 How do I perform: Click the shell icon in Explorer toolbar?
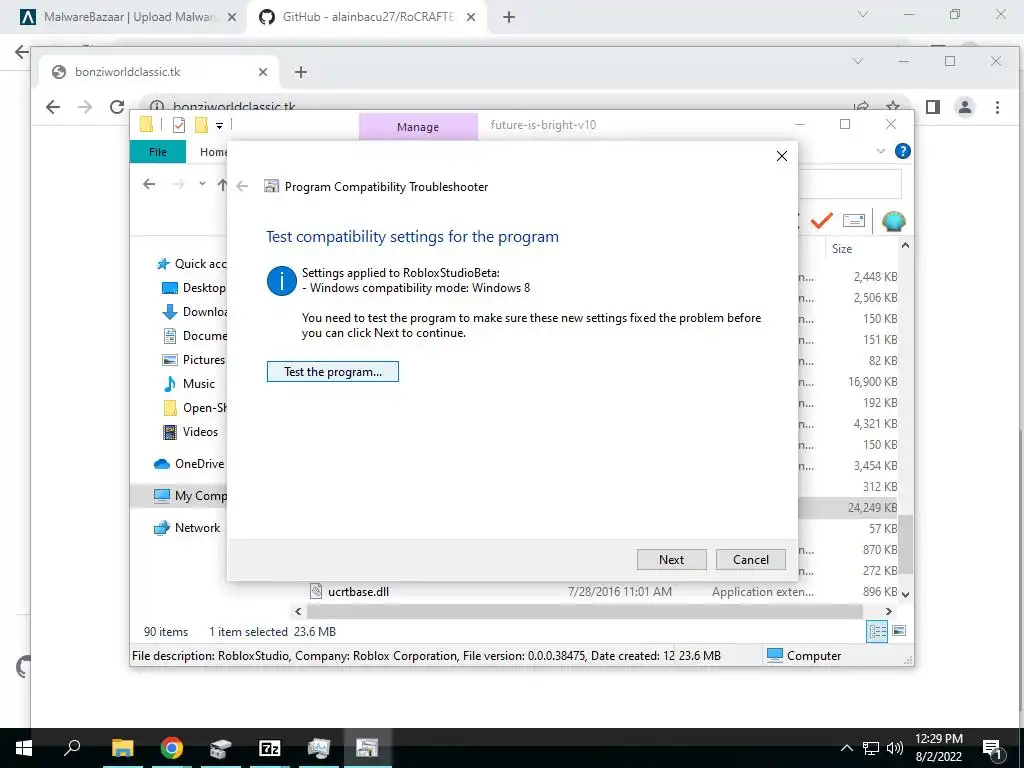[x=893, y=221]
